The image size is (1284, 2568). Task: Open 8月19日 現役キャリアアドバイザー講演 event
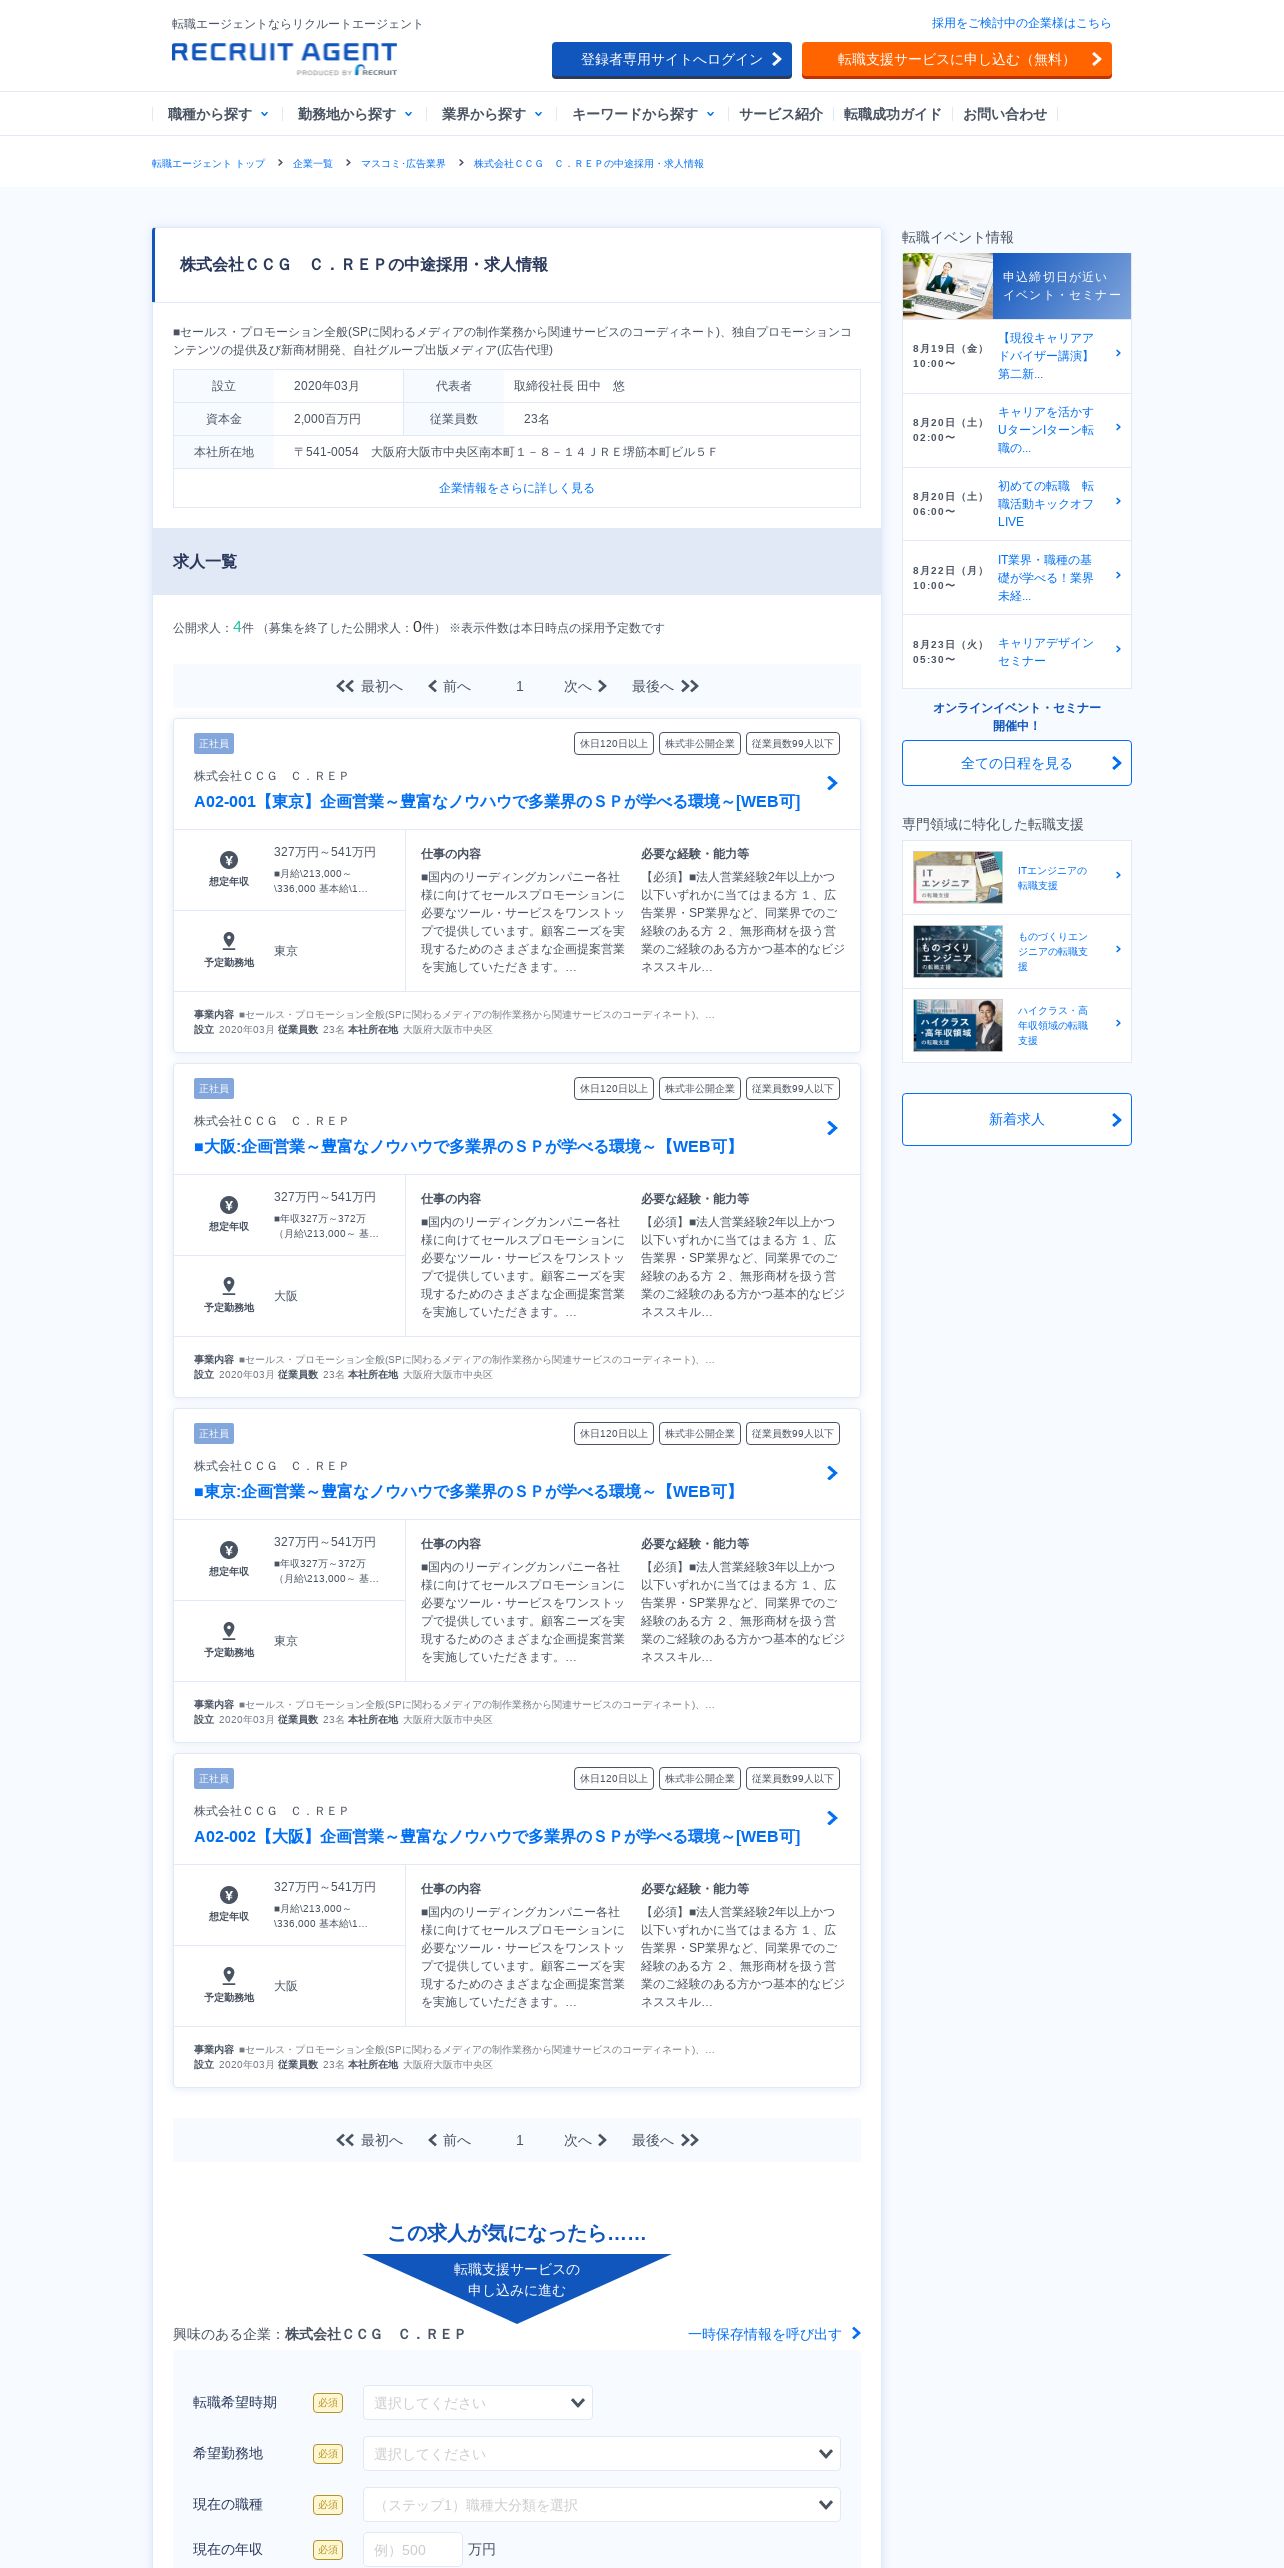1017,356
